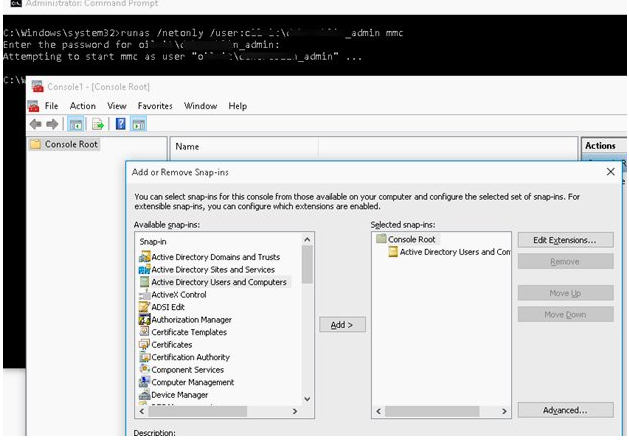Viewport: 629px width, 441px height.
Task: Click right arrow of Available snap-ins horizontal scrollbar
Action: pyautogui.click(x=295, y=411)
